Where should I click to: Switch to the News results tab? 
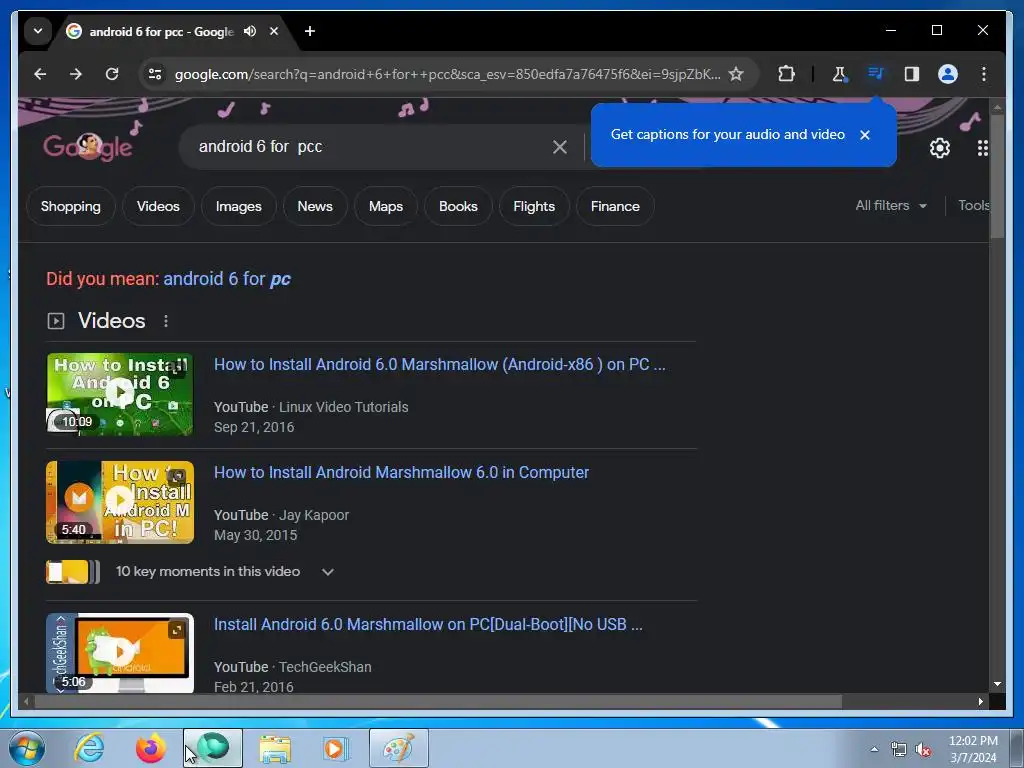tap(315, 206)
